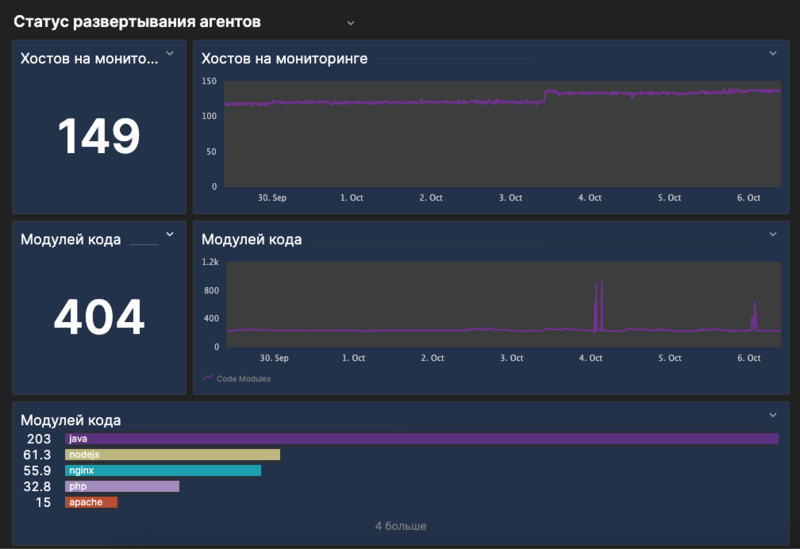Screen dimensions: 800x549
Task: Click the tall 4. Oct spike in modules chart
Action: pos(601,300)
